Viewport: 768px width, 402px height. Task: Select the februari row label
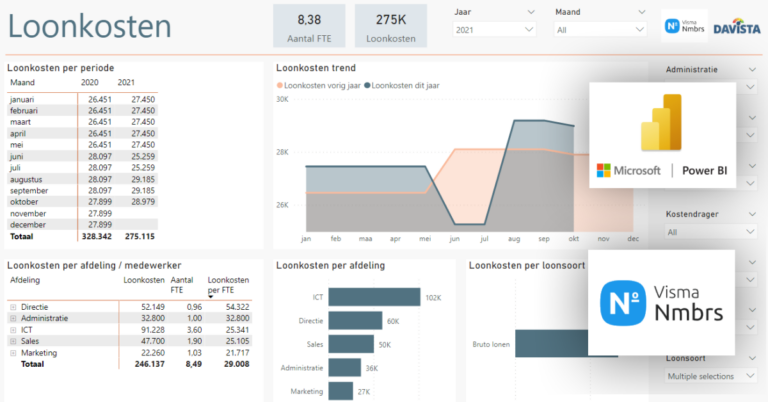click(x=24, y=111)
